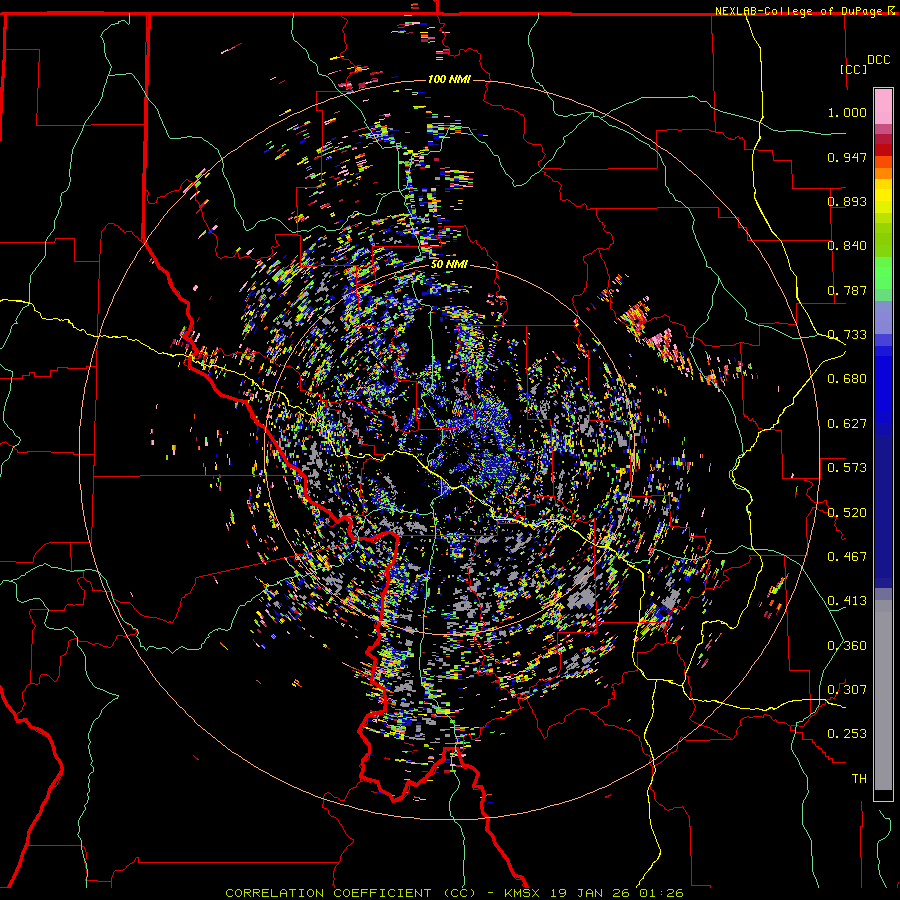Click the NEXLAB-College of DuPage label
Image resolution: width=900 pixels, height=900 pixels.
(798, 11)
